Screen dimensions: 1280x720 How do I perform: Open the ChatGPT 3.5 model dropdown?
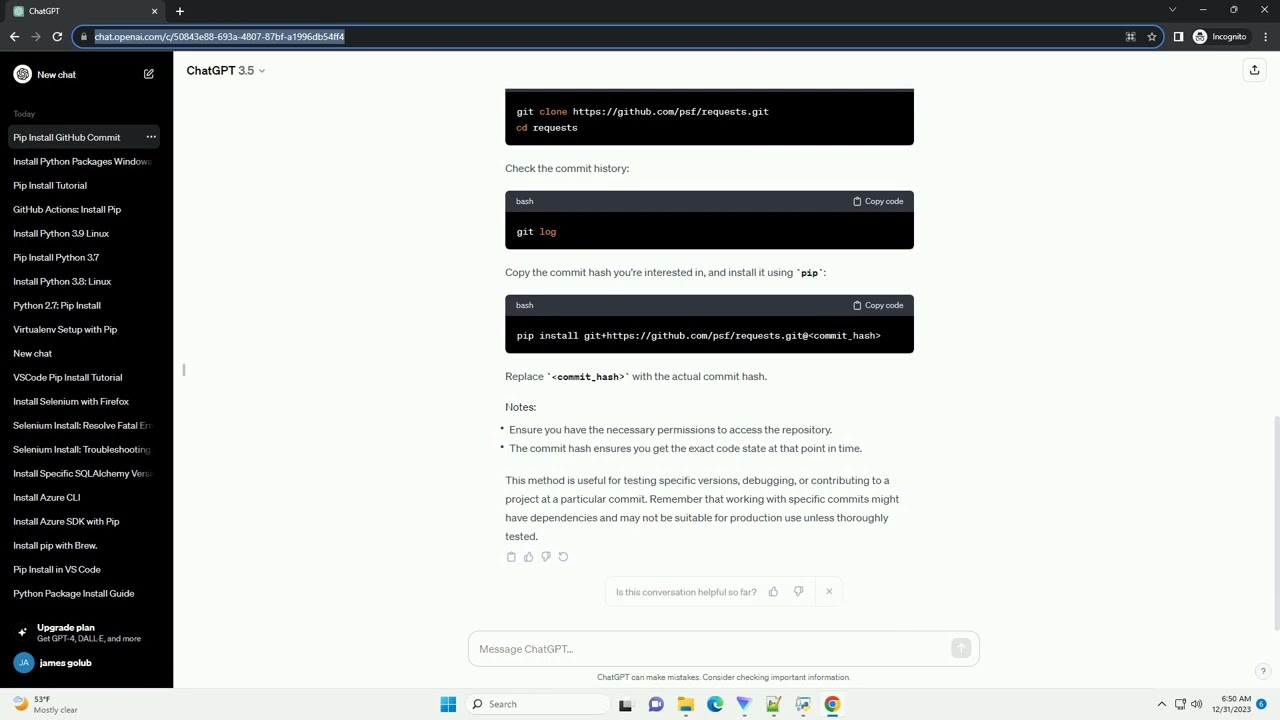point(226,70)
